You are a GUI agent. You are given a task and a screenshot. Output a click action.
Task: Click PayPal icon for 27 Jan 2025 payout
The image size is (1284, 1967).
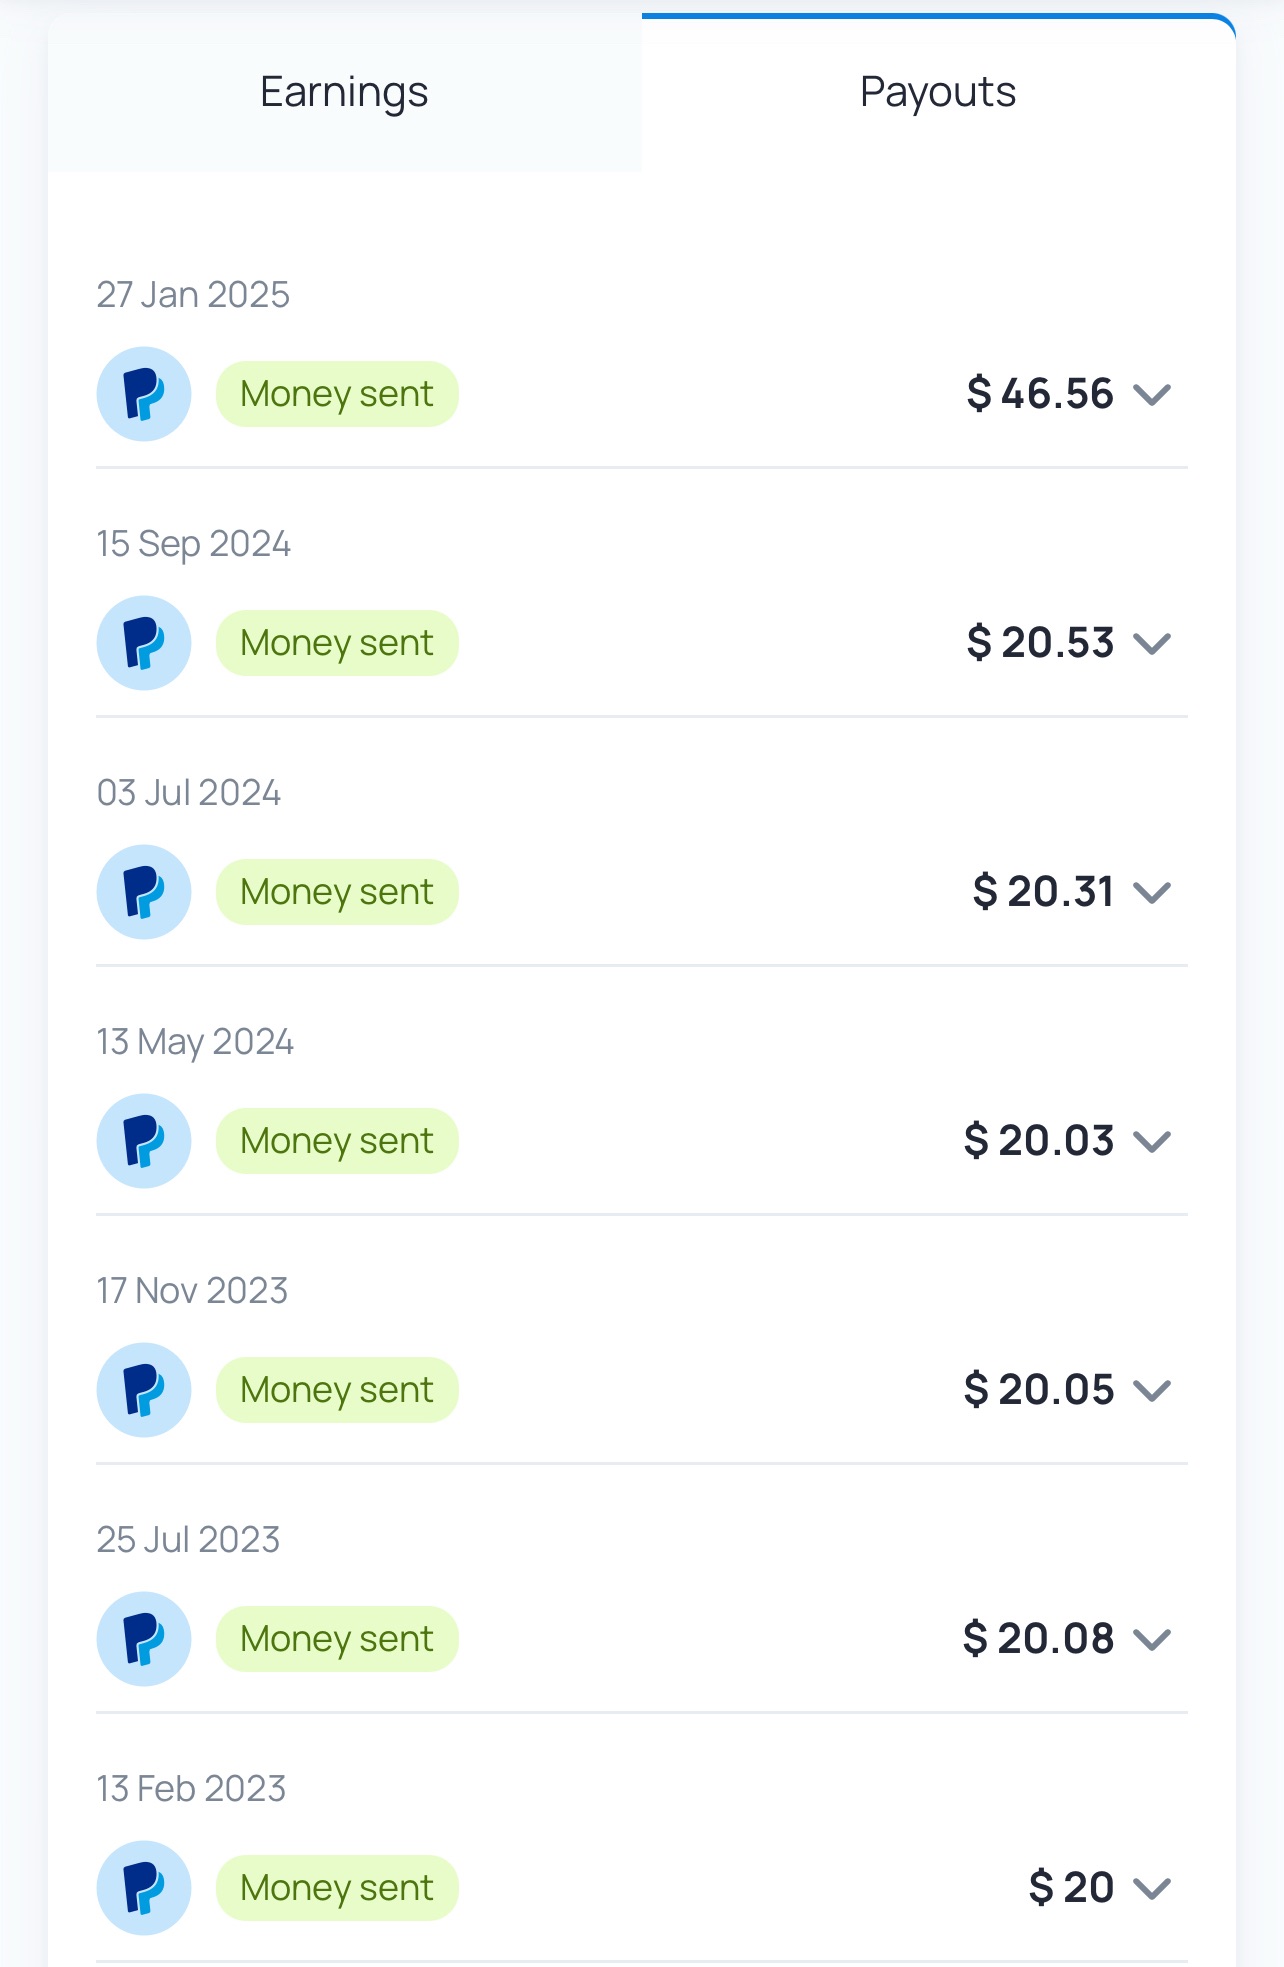click(144, 394)
